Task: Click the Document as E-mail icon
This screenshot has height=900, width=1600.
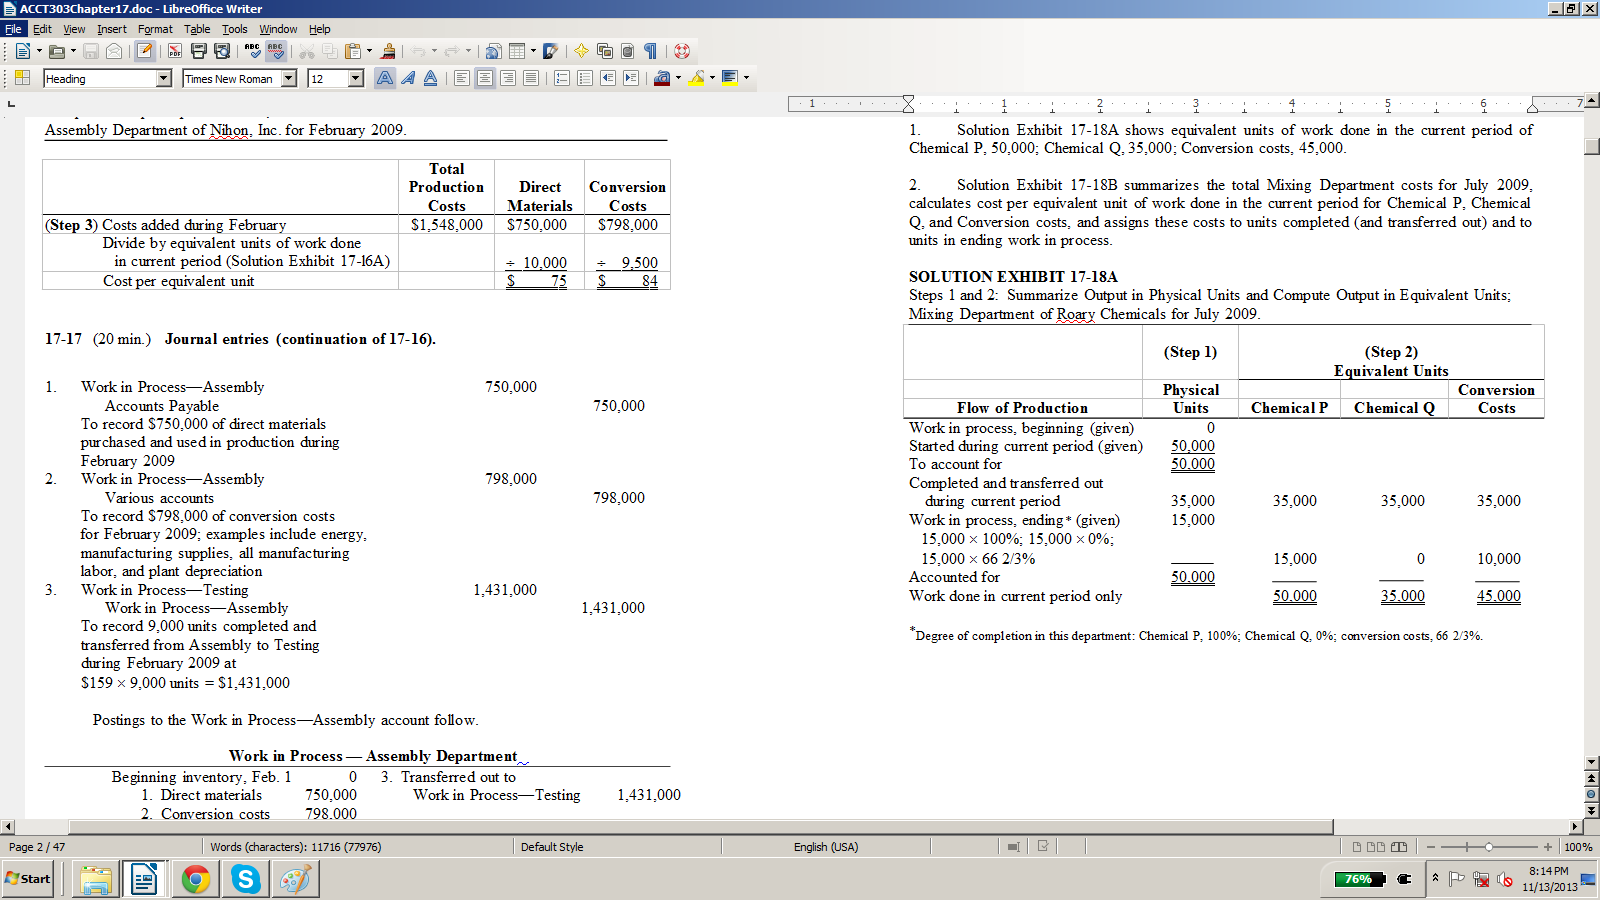Action: point(114,51)
